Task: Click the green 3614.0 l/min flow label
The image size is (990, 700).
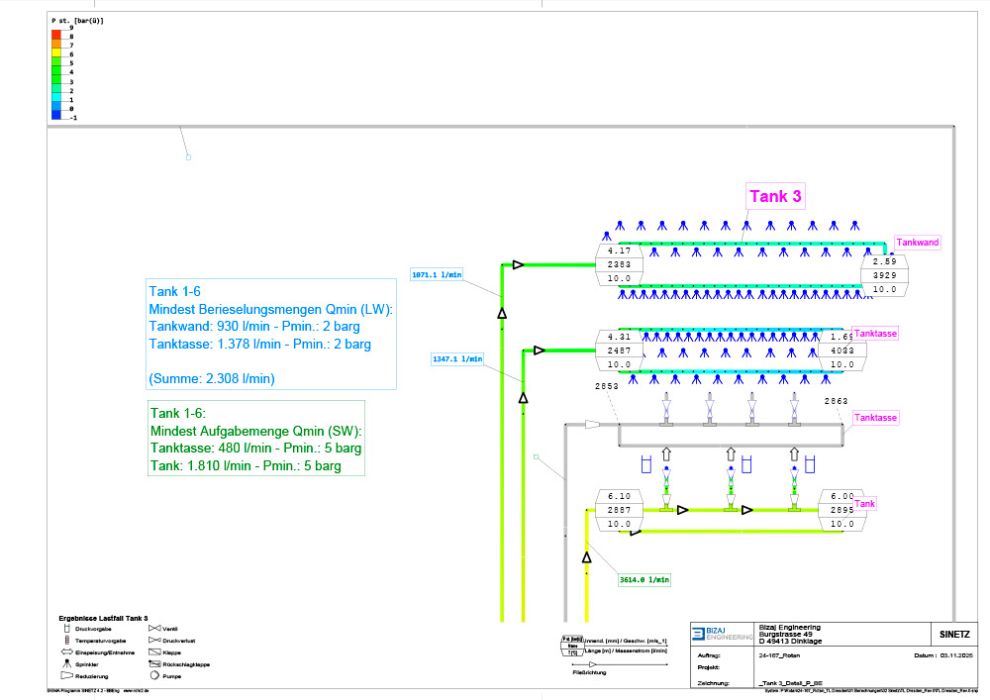Action: coord(644,578)
